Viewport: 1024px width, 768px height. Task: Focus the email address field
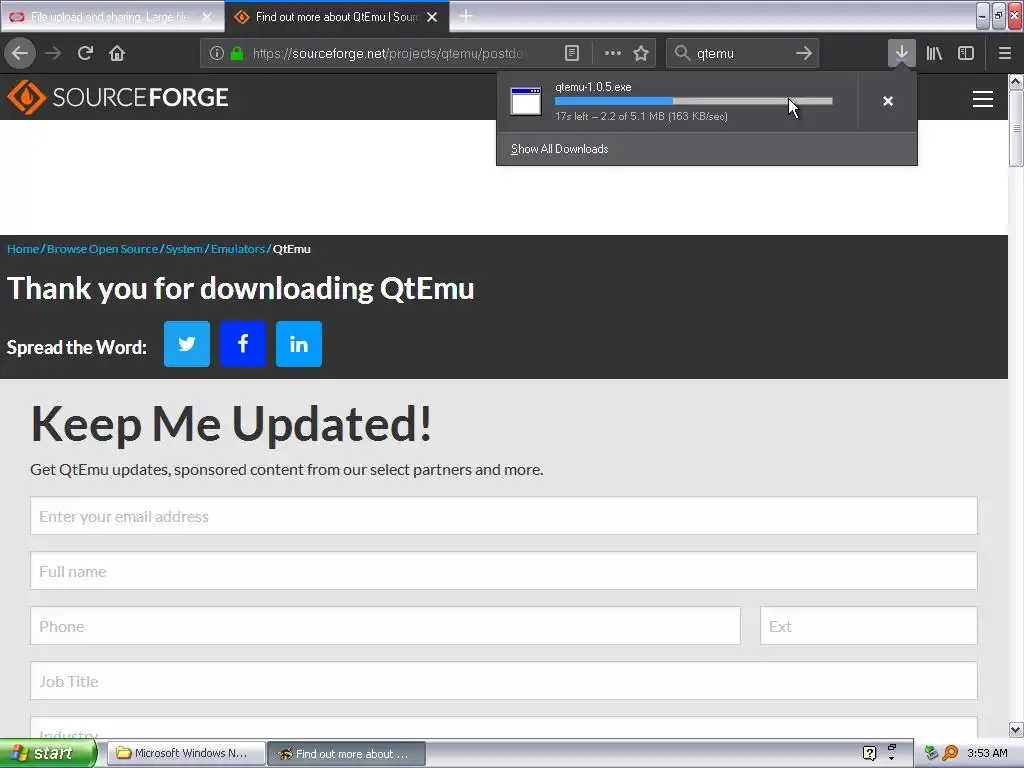coord(504,516)
